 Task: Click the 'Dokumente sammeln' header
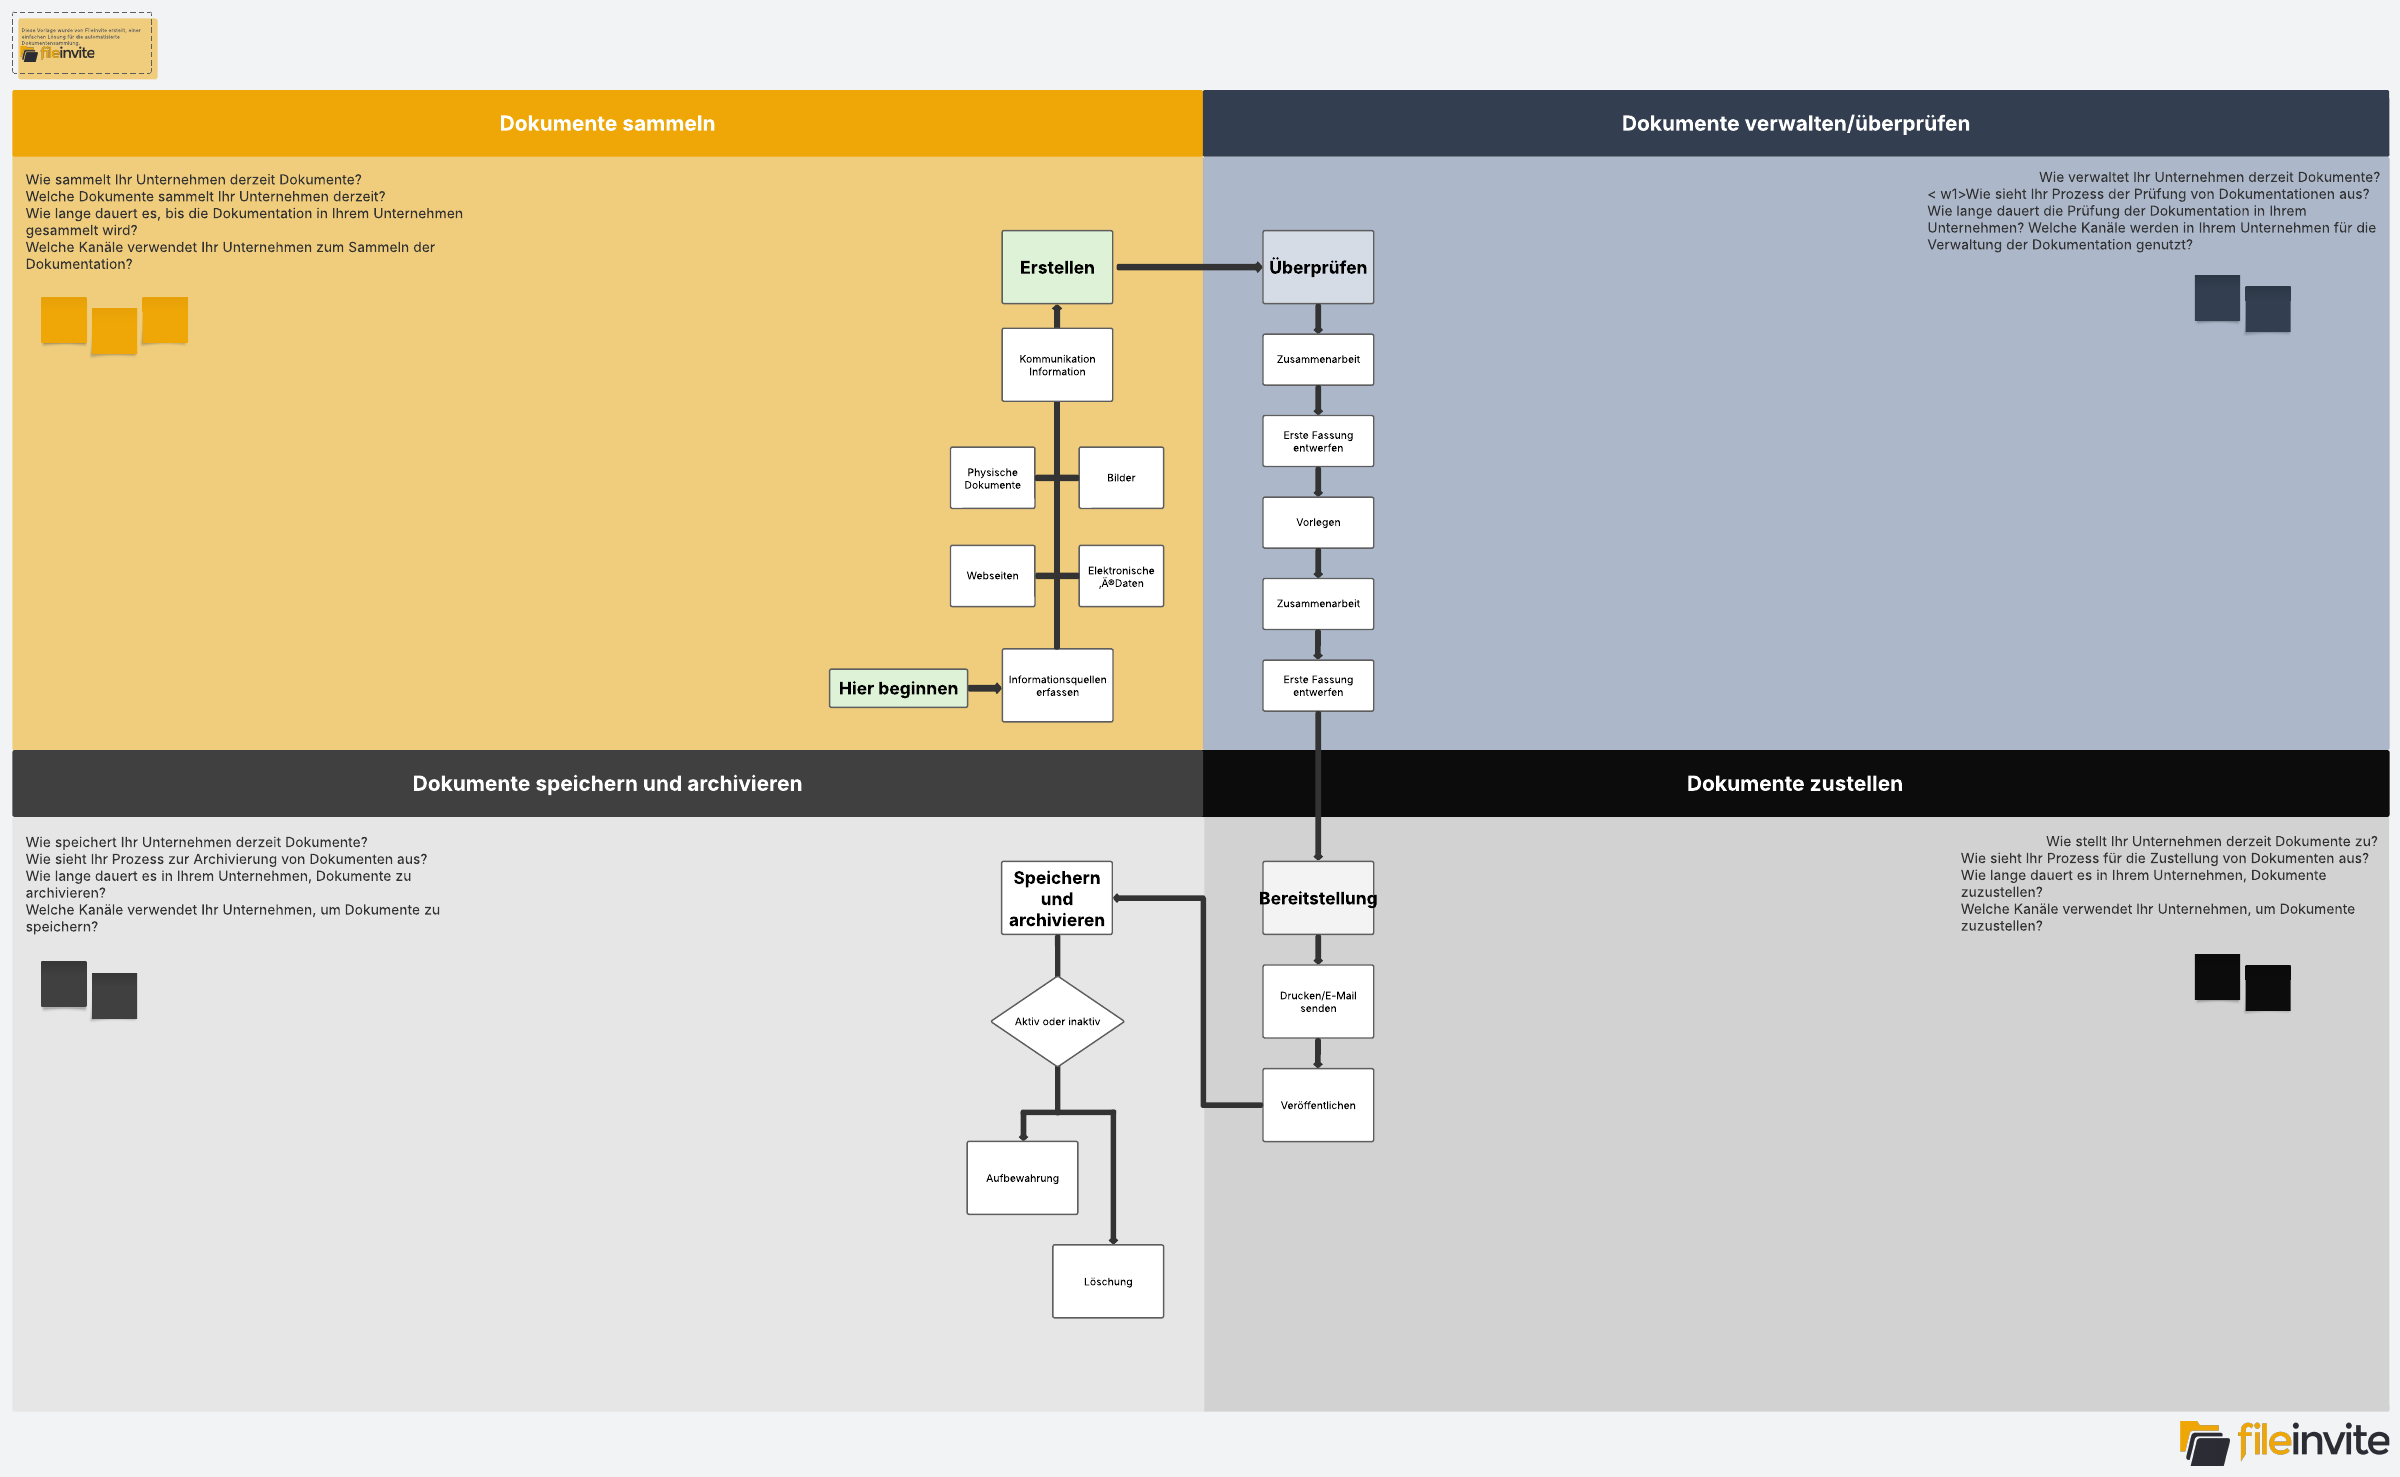coord(607,123)
